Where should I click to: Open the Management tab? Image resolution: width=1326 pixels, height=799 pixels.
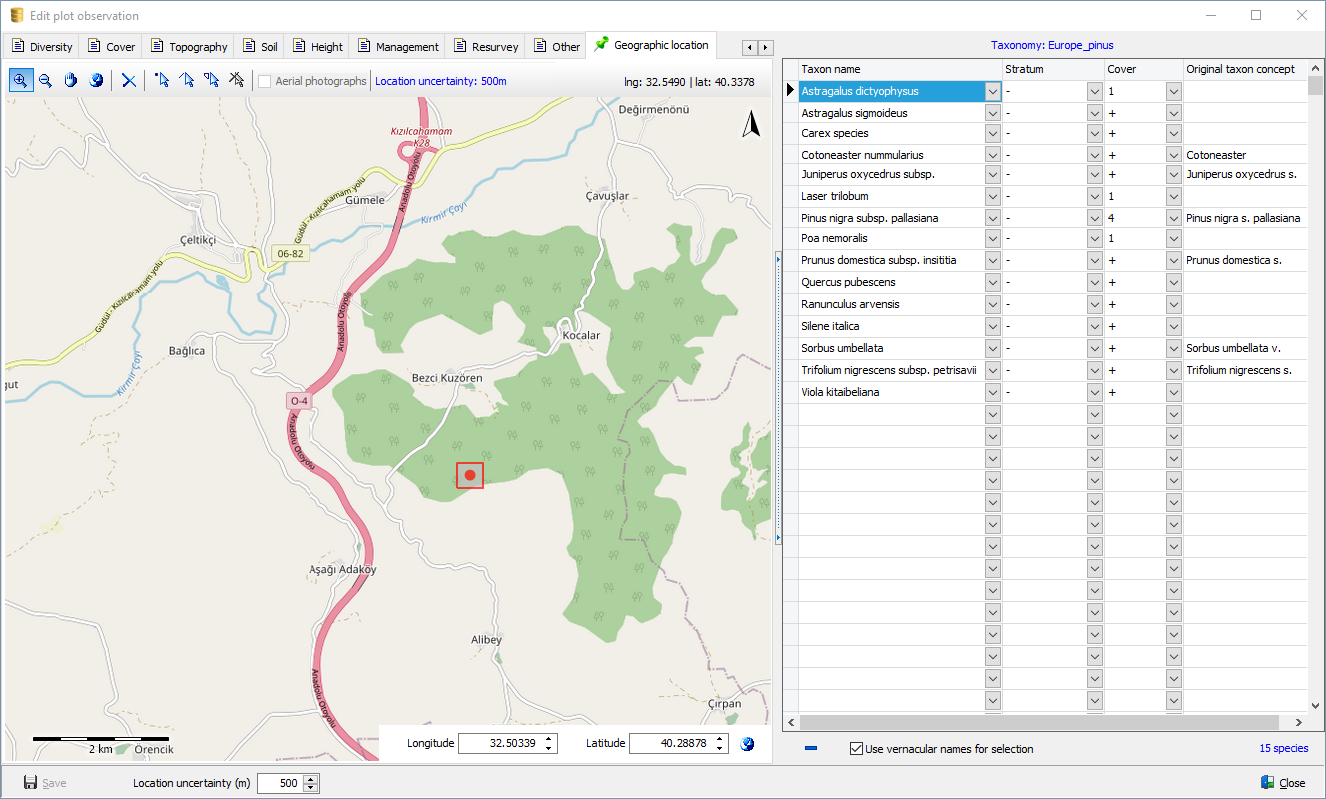click(x=398, y=47)
